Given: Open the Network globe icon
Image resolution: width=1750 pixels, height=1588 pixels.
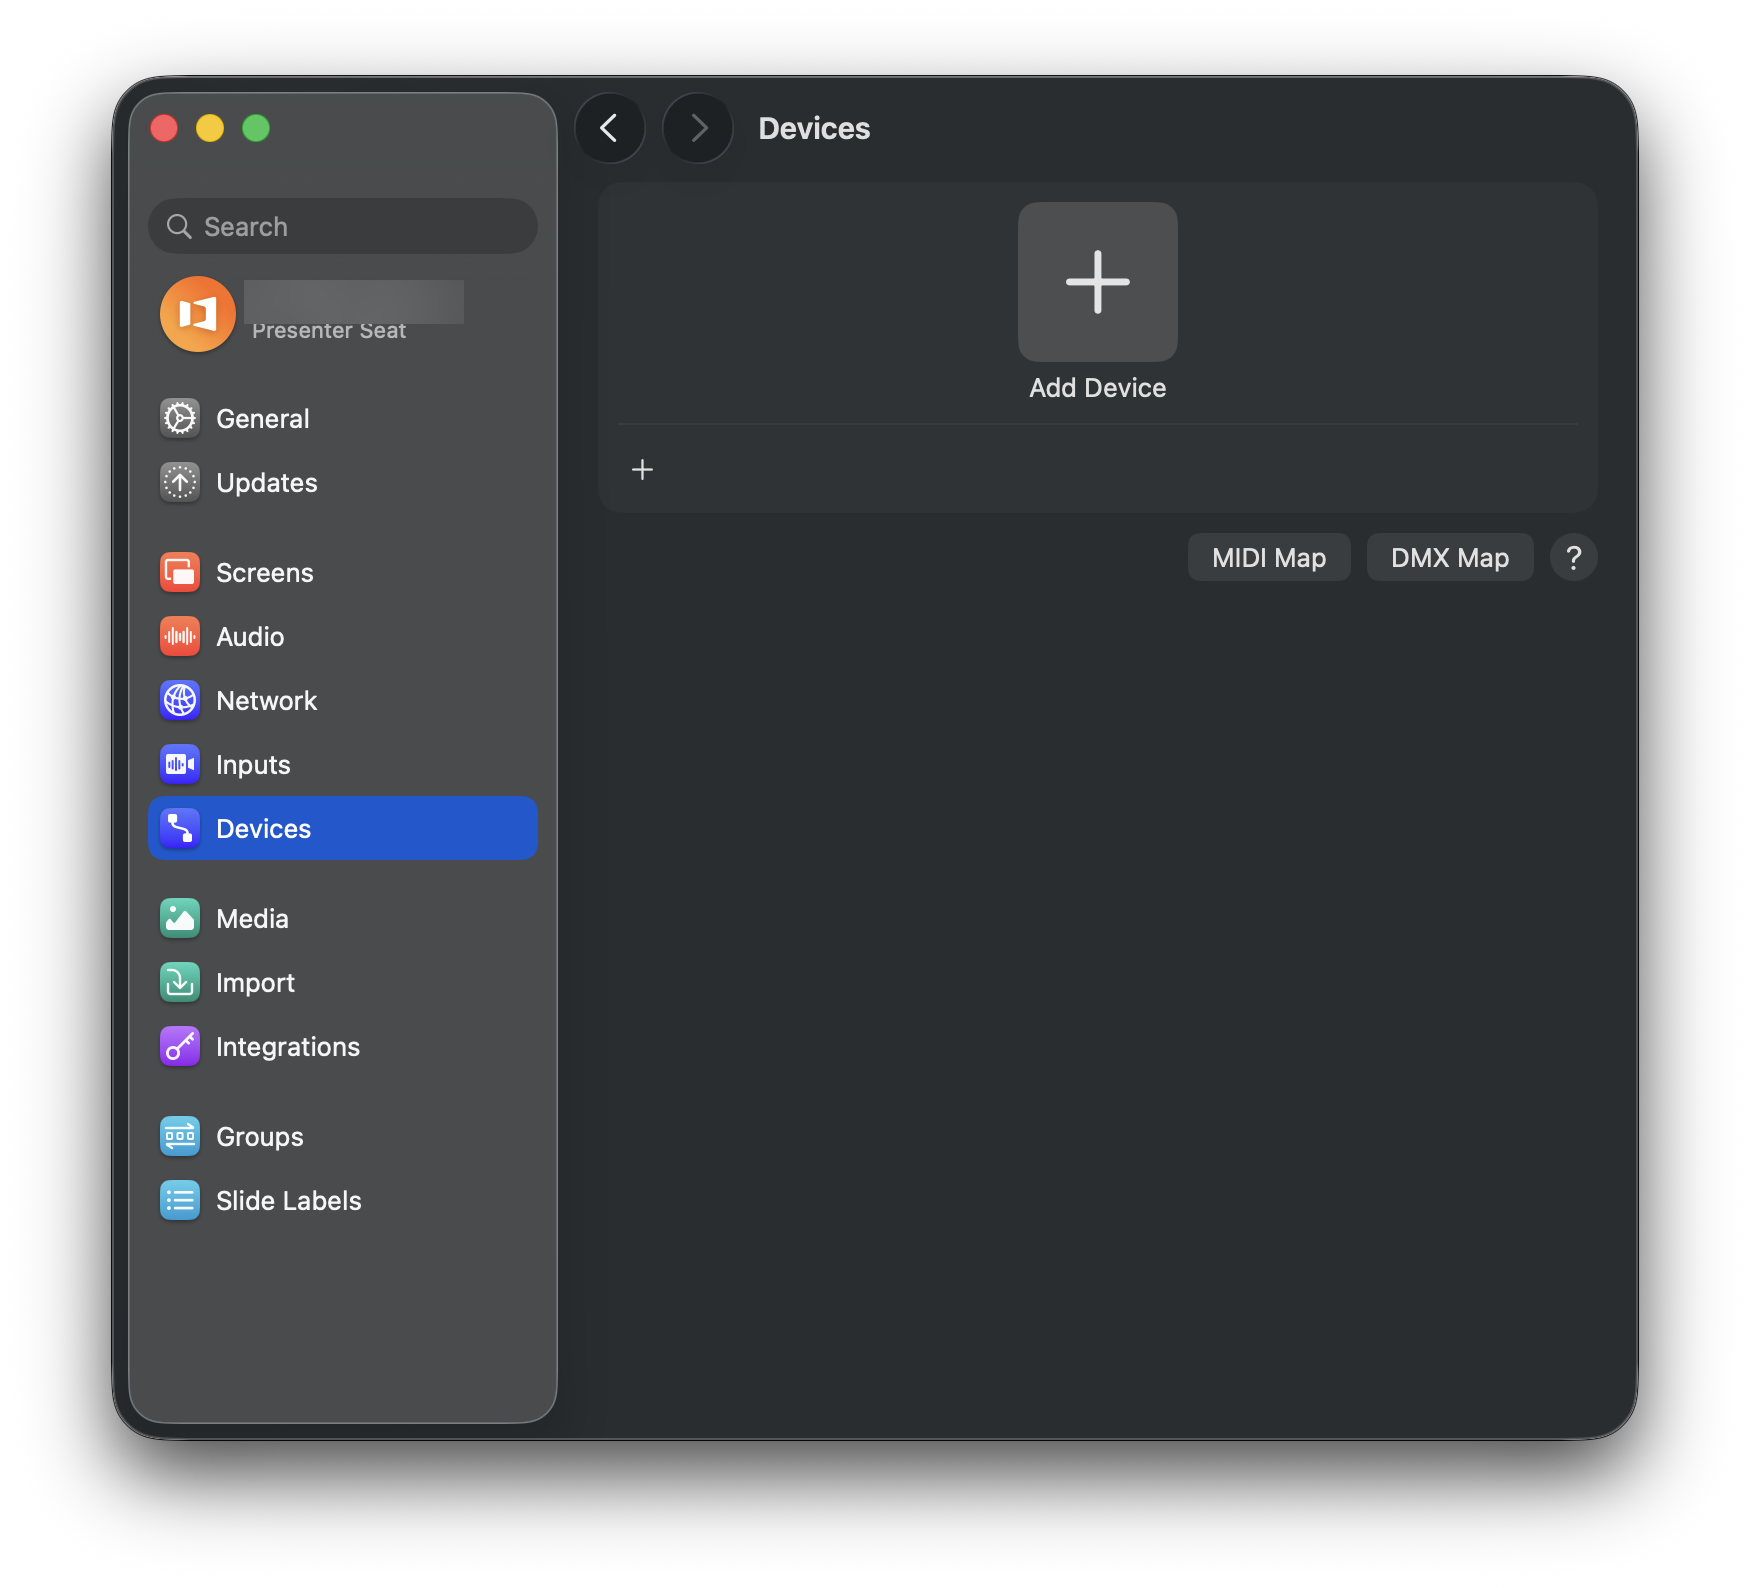Looking at the screenshot, I should (x=180, y=700).
